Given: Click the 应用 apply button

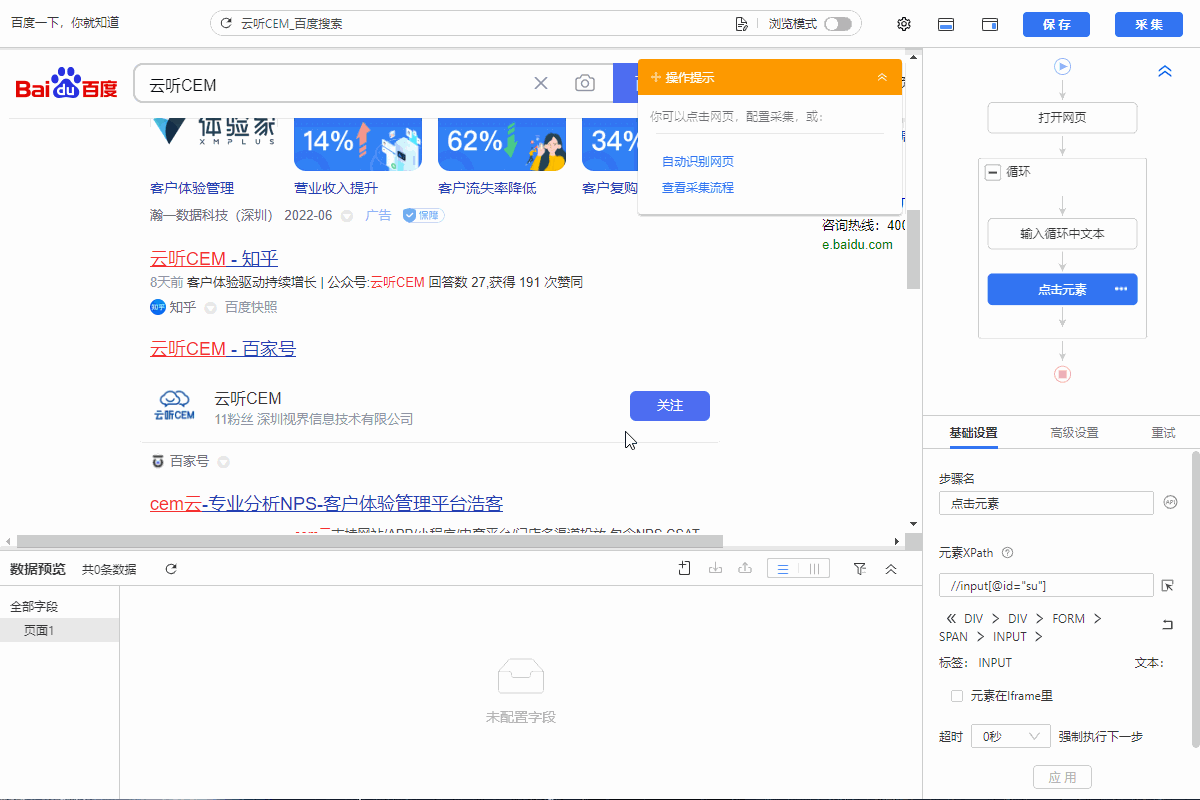Looking at the screenshot, I should [x=1062, y=777].
